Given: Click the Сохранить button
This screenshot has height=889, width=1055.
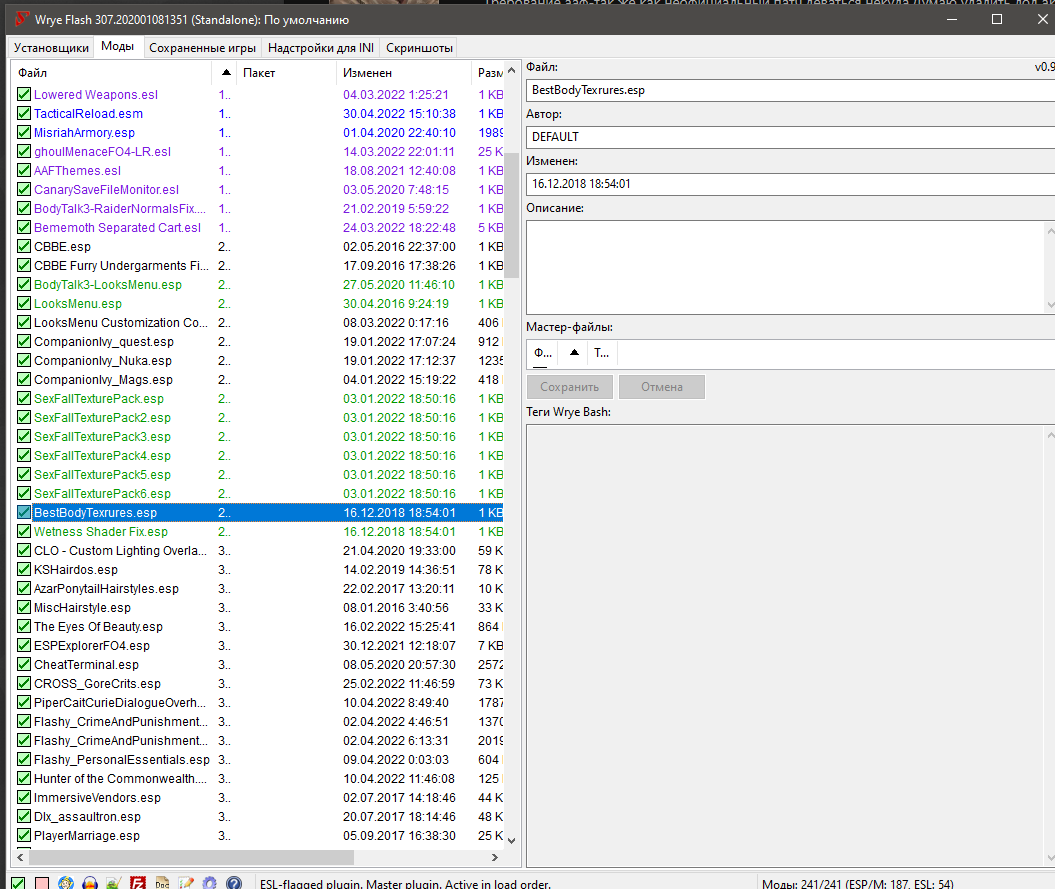Looking at the screenshot, I should [x=569, y=387].
